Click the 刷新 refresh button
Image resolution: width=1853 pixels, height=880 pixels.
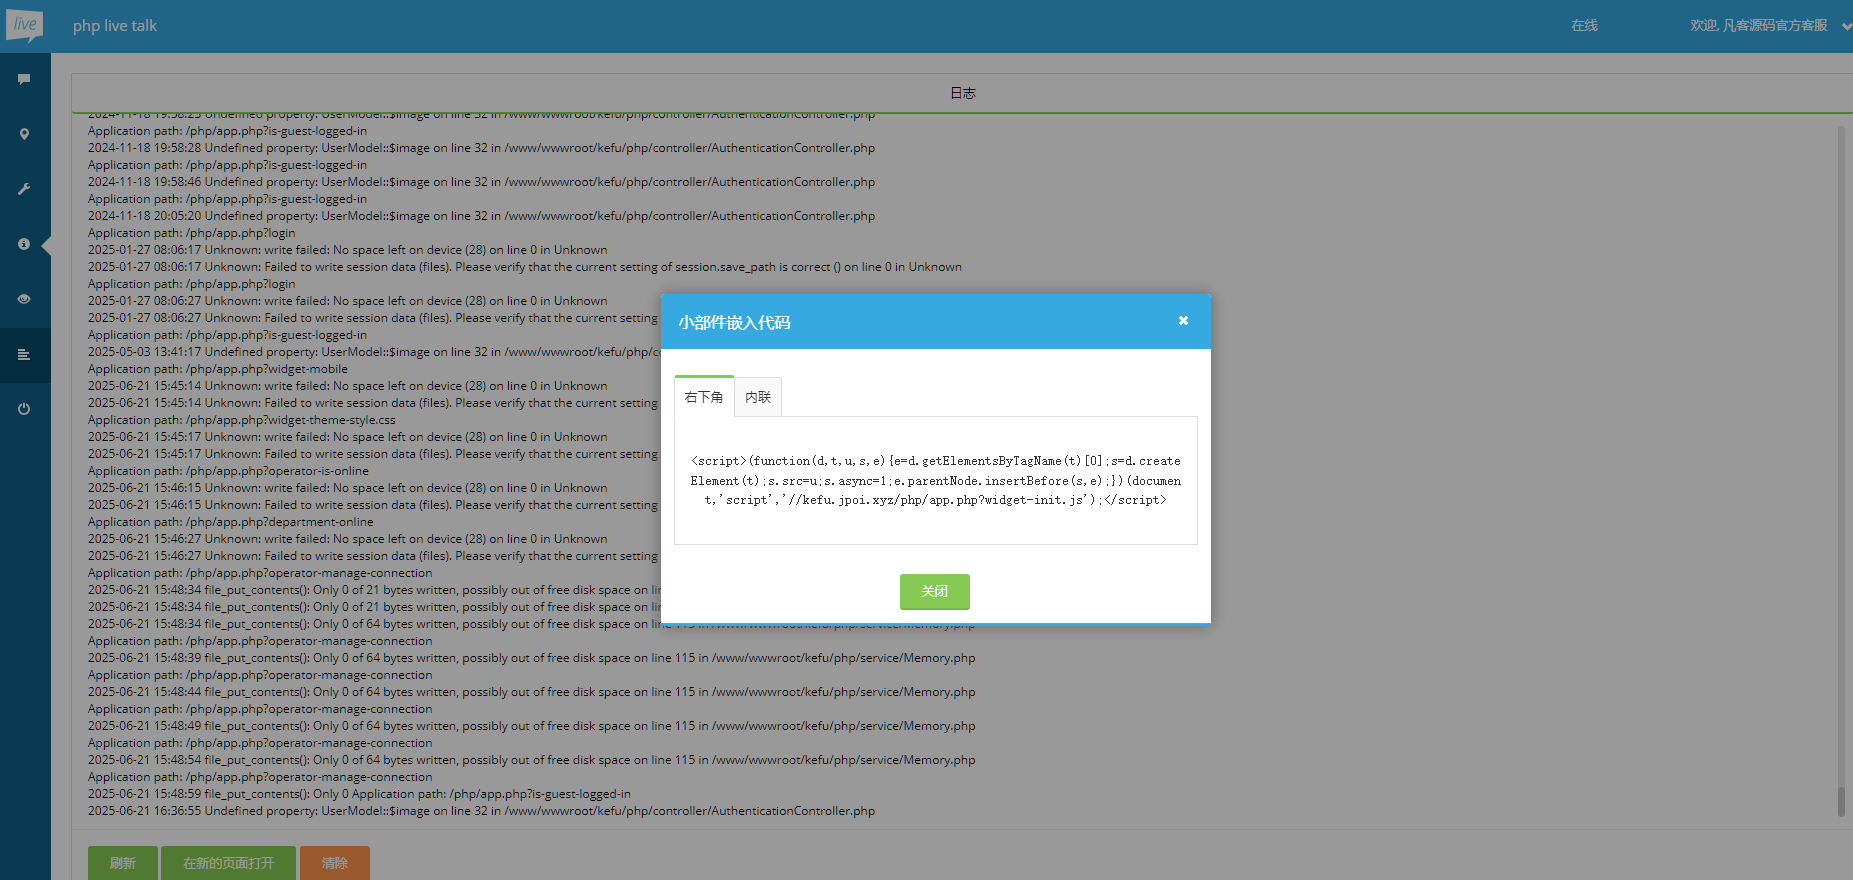point(123,863)
